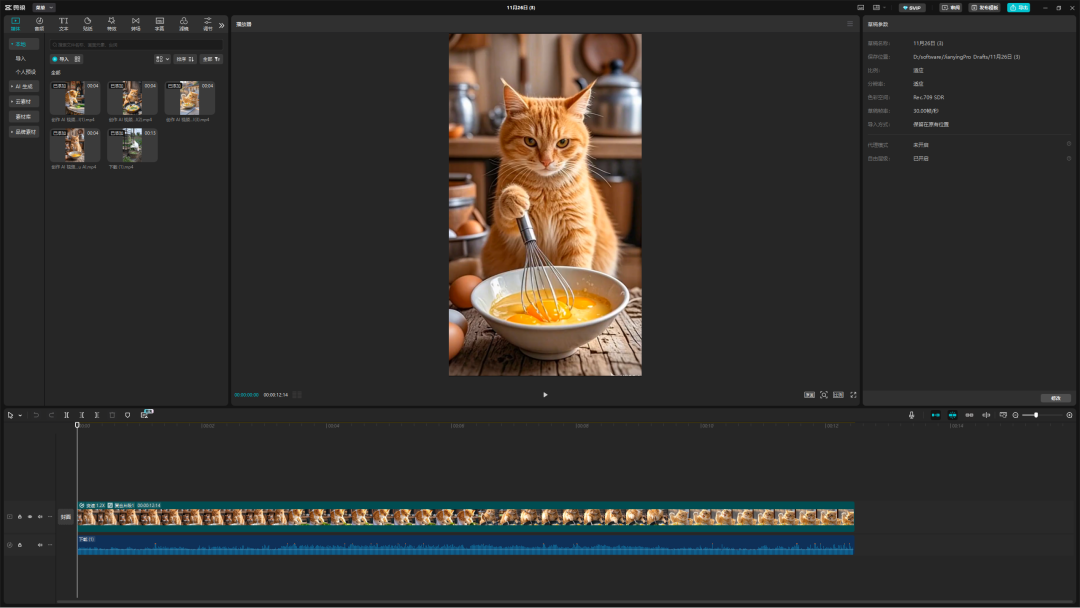1080x608 pixels.
Task: Open the Stickers (贴纸) panel icon
Action: 87,23
